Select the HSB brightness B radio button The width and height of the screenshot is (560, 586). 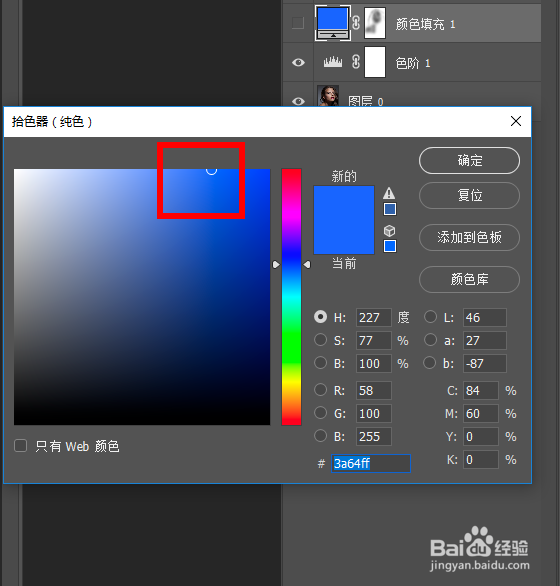tap(320, 363)
